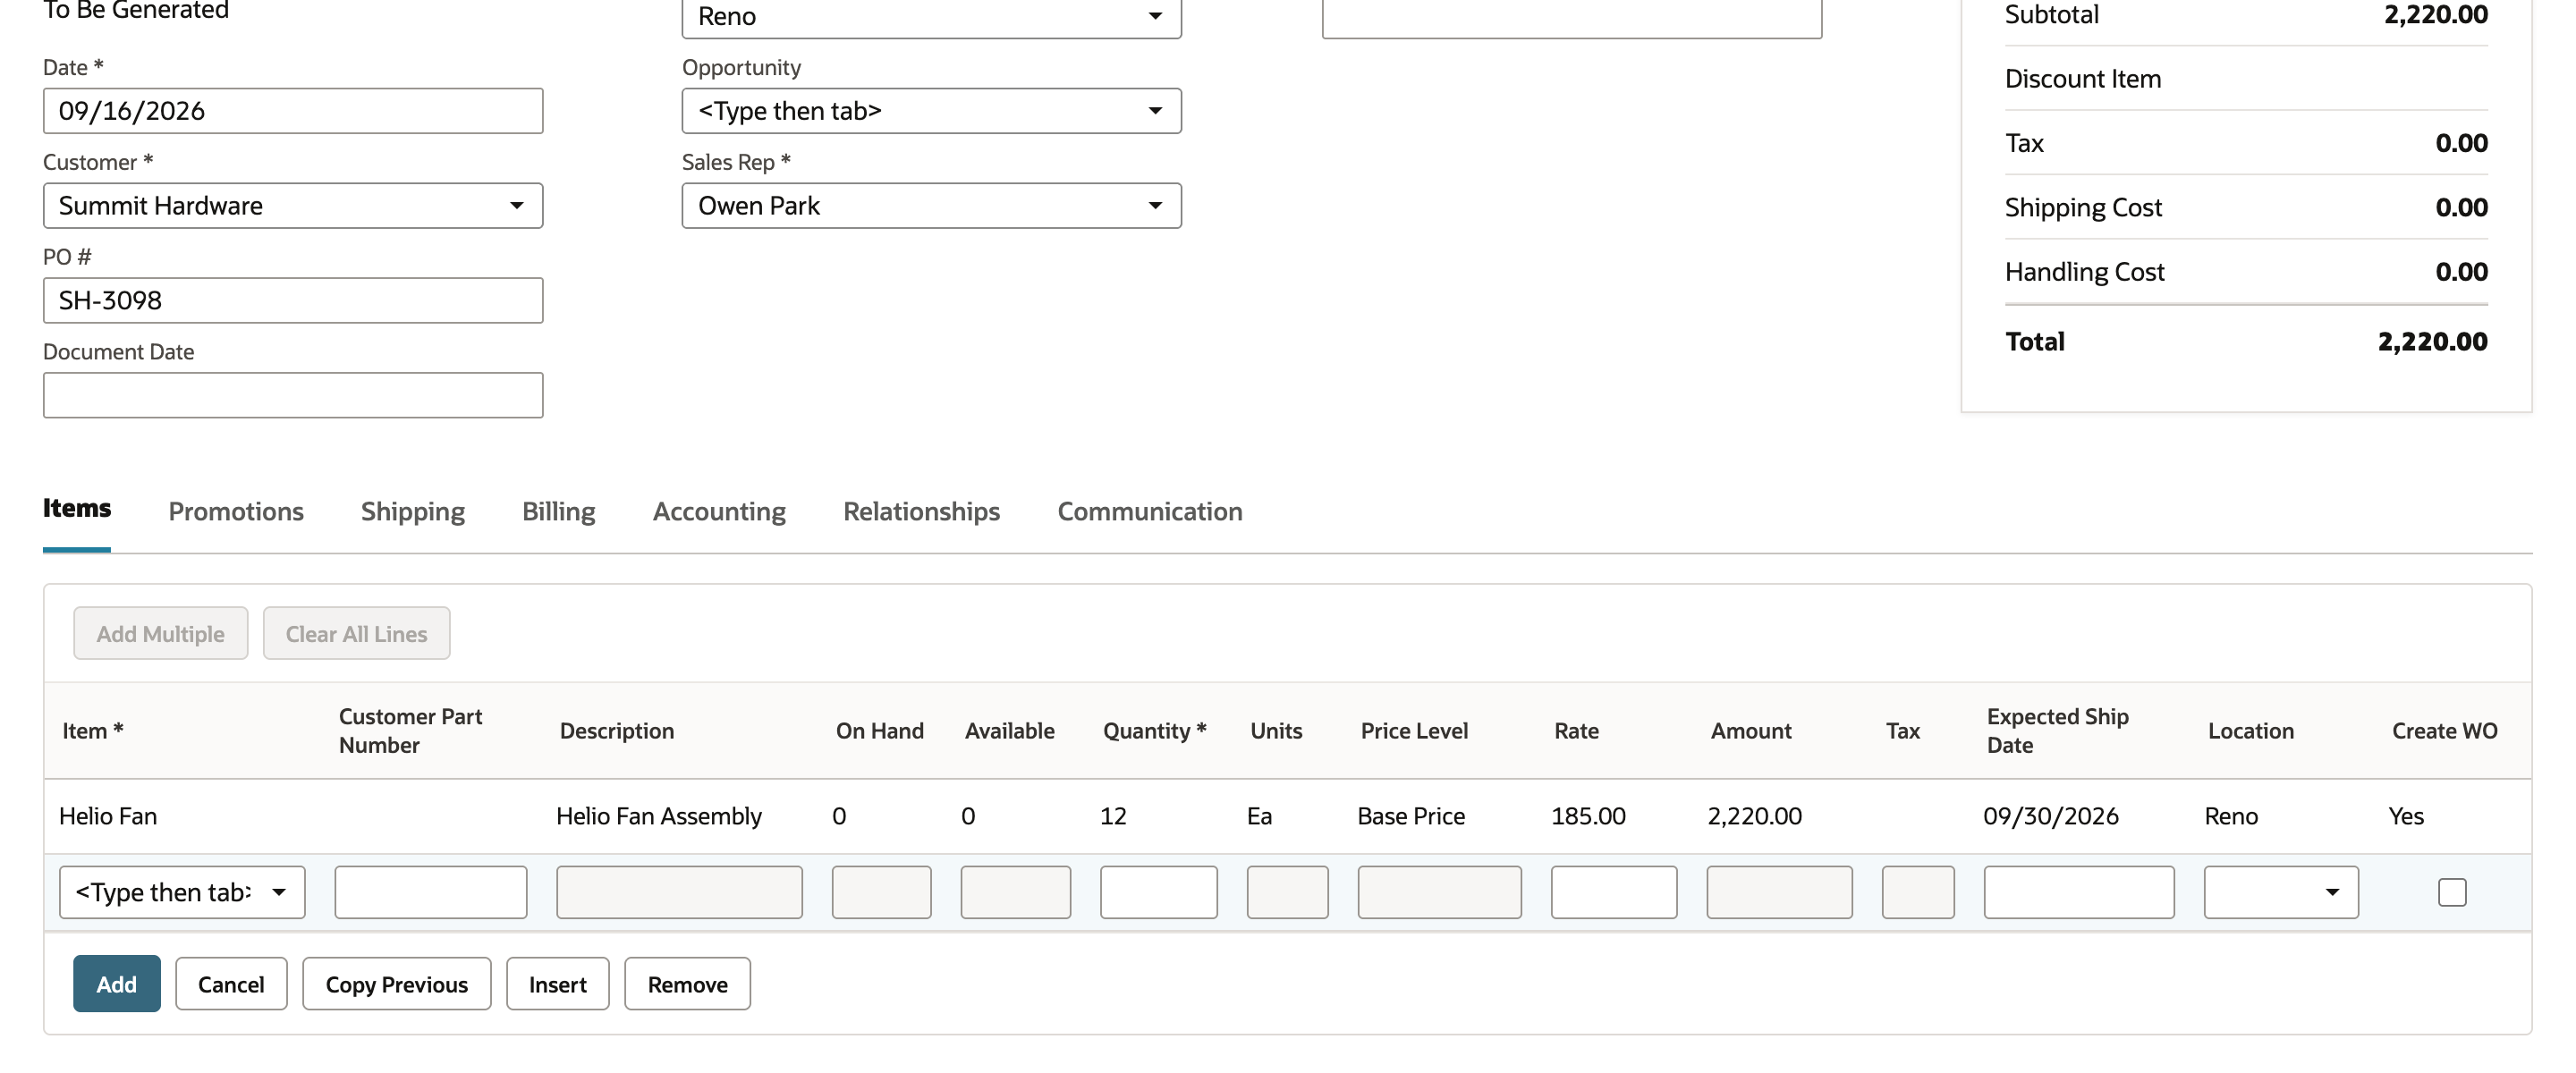
Task: Expand the Location dropdown in new line
Action: pyautogui.click(x=2280, y=891)
